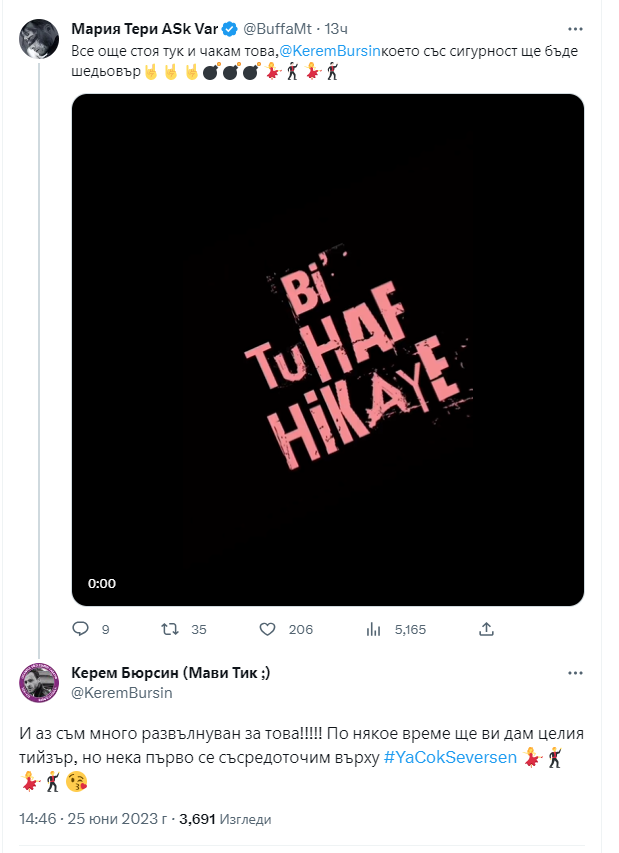Viewport: 619px width, 853px height.
Task: Retweet the post with 35 retweets
Action: (x=171, y=629)
